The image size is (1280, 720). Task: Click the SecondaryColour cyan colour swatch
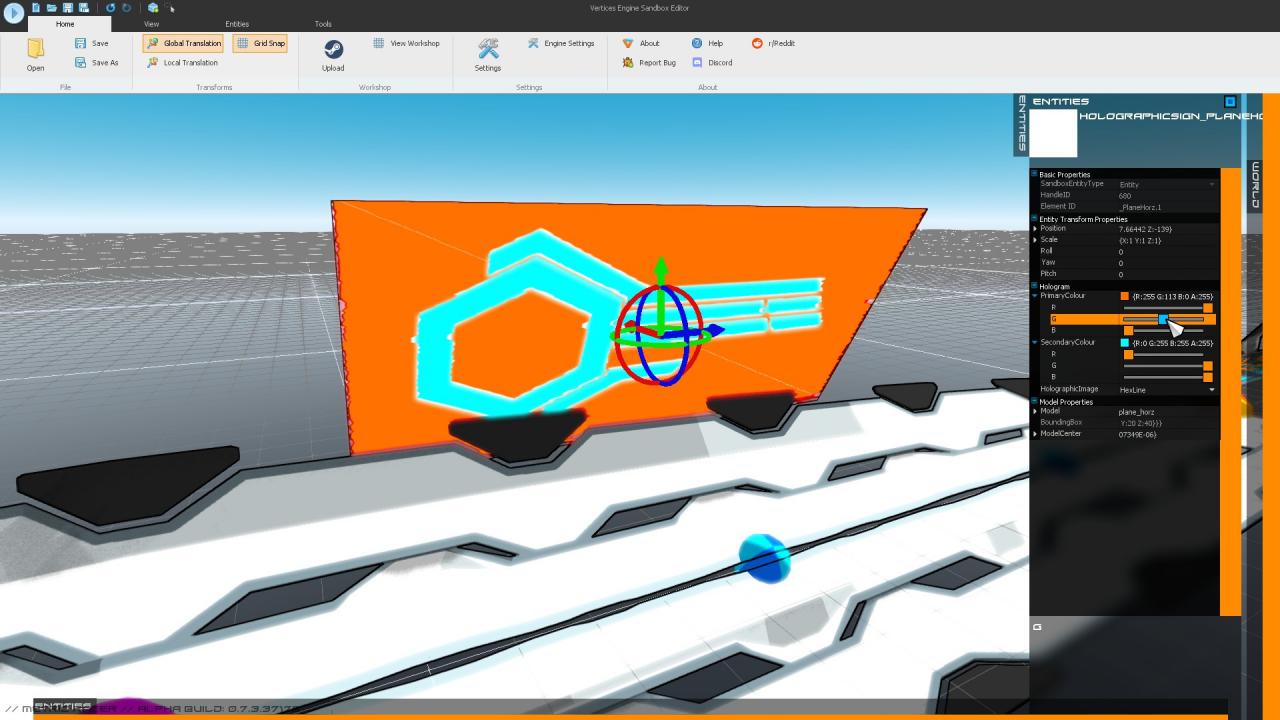click(x=1125, y=343)
